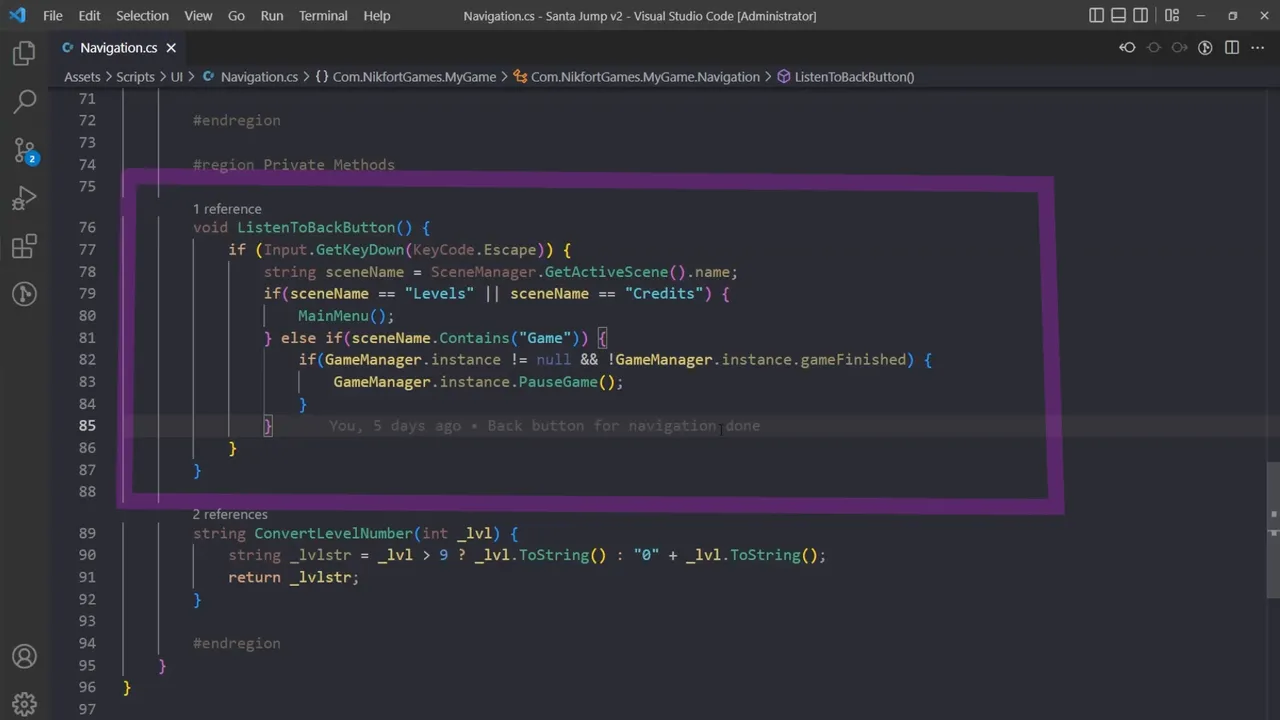This screenshot has width=1280, height=720.
Task: Open the Run and Debug view
Action: [24, 198]
